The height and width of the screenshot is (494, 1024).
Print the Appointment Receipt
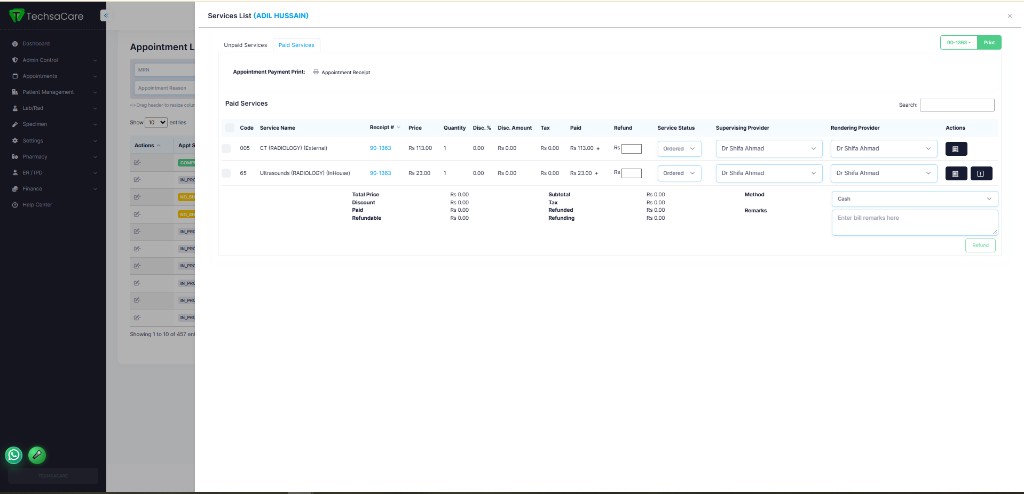[342, 73]
